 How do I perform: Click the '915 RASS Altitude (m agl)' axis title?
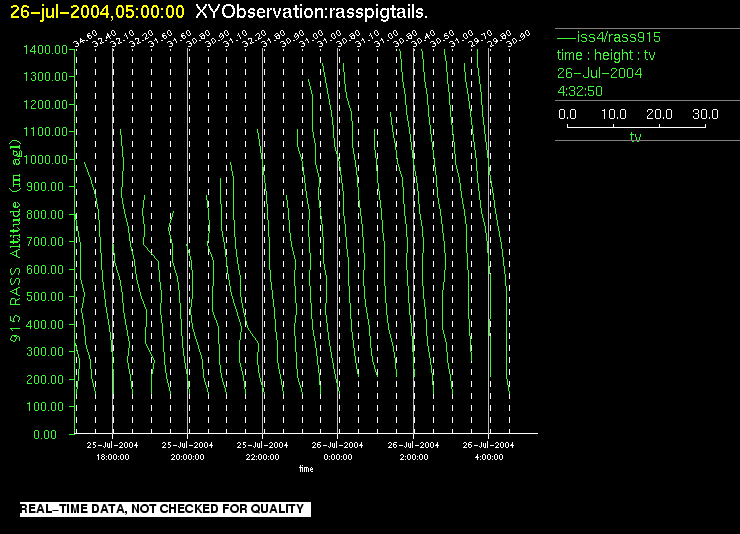[x=16, y=241]
